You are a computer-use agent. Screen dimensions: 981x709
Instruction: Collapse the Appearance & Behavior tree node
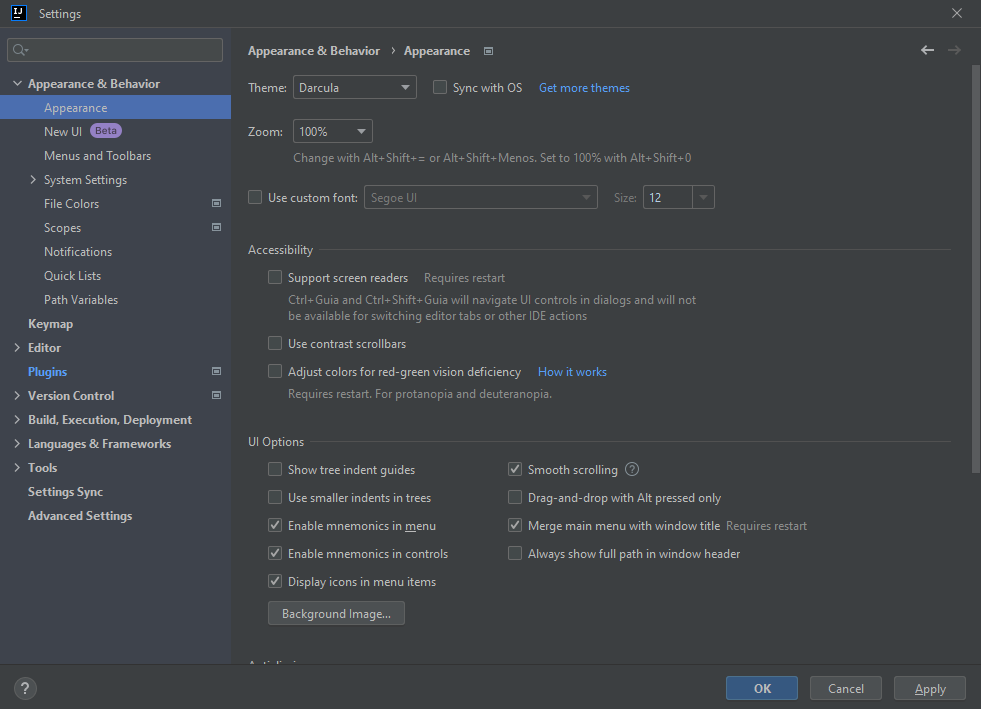tap(18, 83)
